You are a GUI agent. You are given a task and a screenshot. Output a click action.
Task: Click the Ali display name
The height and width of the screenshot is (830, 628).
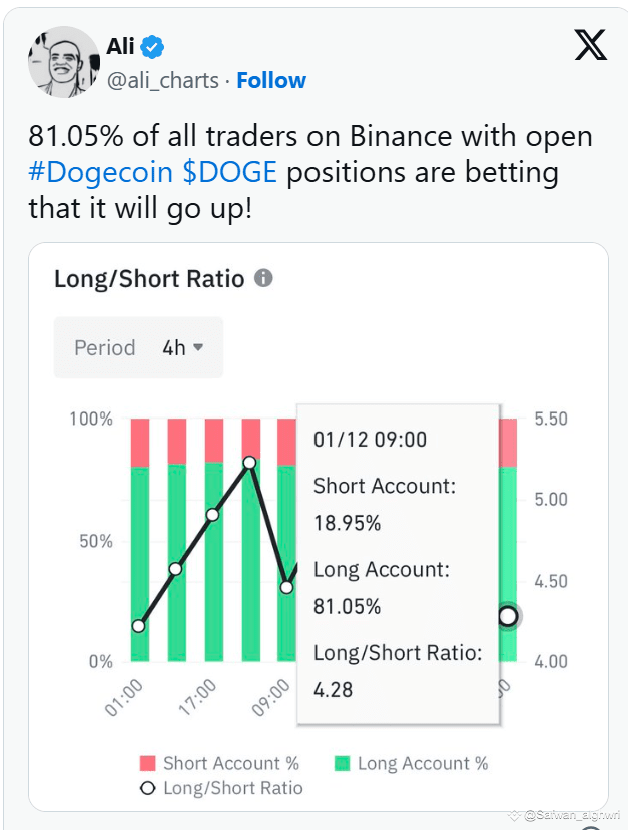120,47
